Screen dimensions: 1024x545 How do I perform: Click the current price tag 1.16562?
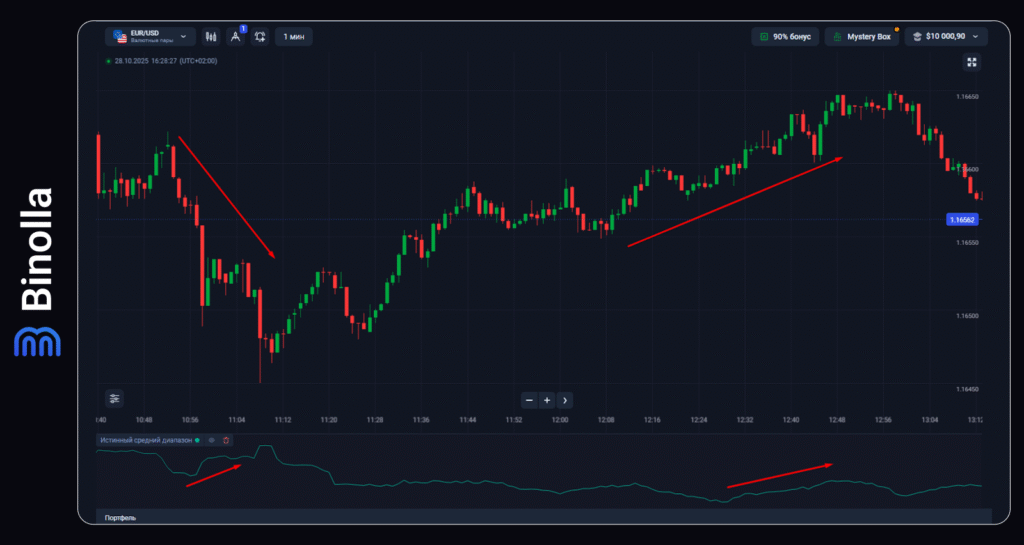pos(962,219)
